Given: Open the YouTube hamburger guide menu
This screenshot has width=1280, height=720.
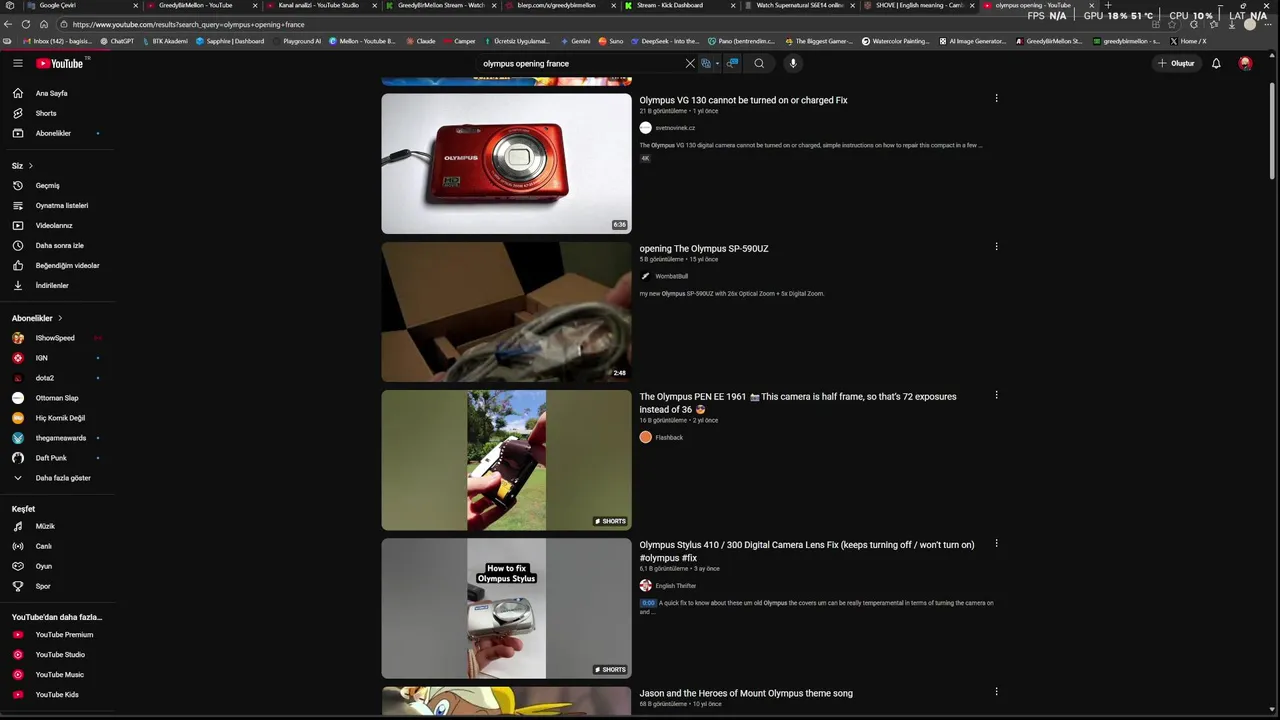Looking at the screenshot, I should 17,63.
